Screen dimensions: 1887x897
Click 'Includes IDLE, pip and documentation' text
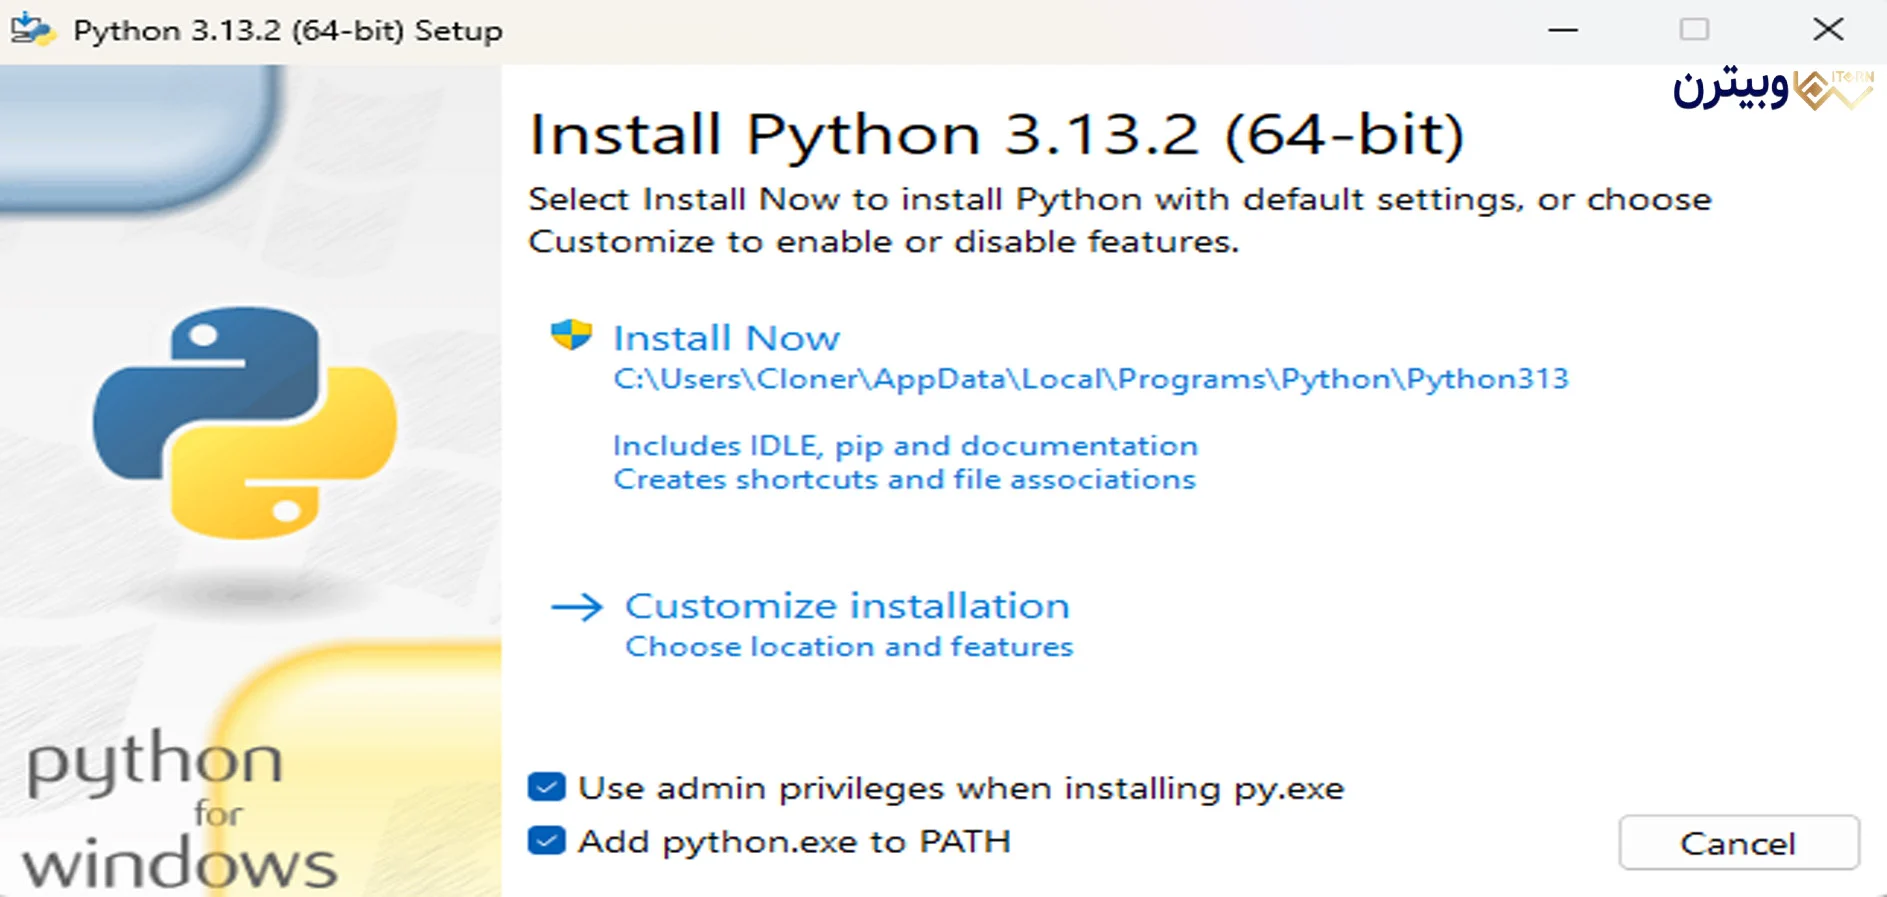pyautogui.click(x=905, y=446)
